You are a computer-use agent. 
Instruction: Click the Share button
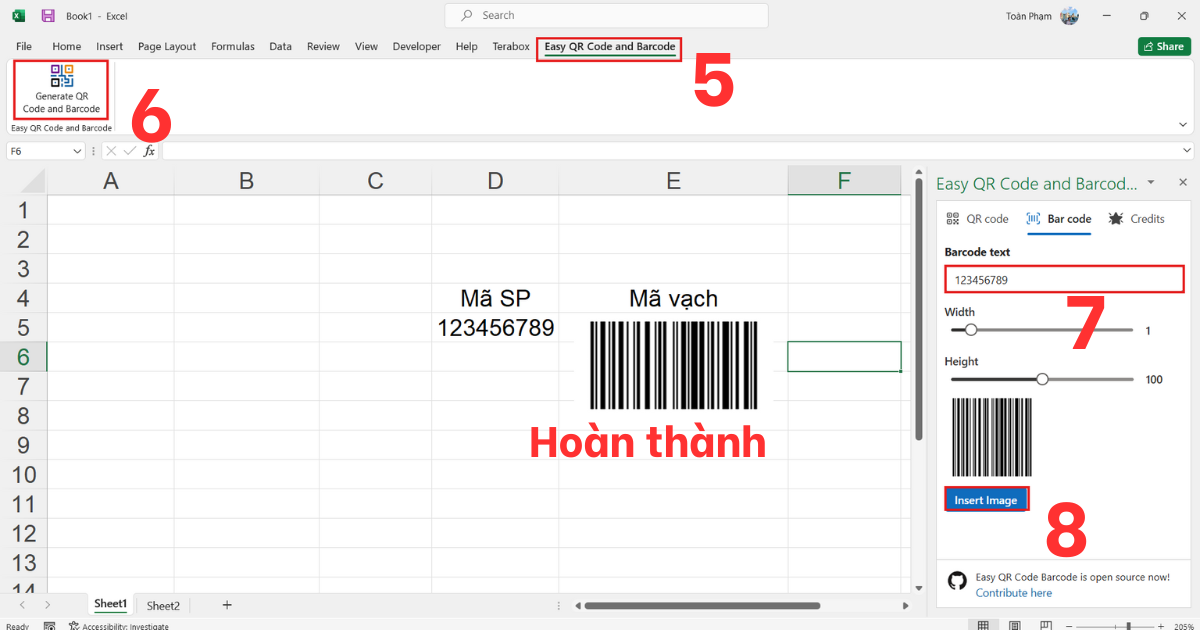(1163, 46)
